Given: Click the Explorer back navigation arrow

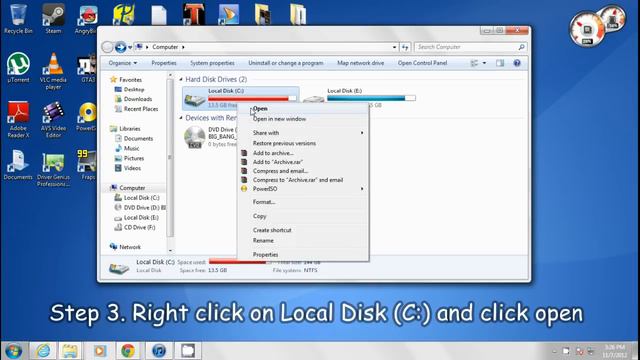Looking at the screenshot, I should [107, 47].
